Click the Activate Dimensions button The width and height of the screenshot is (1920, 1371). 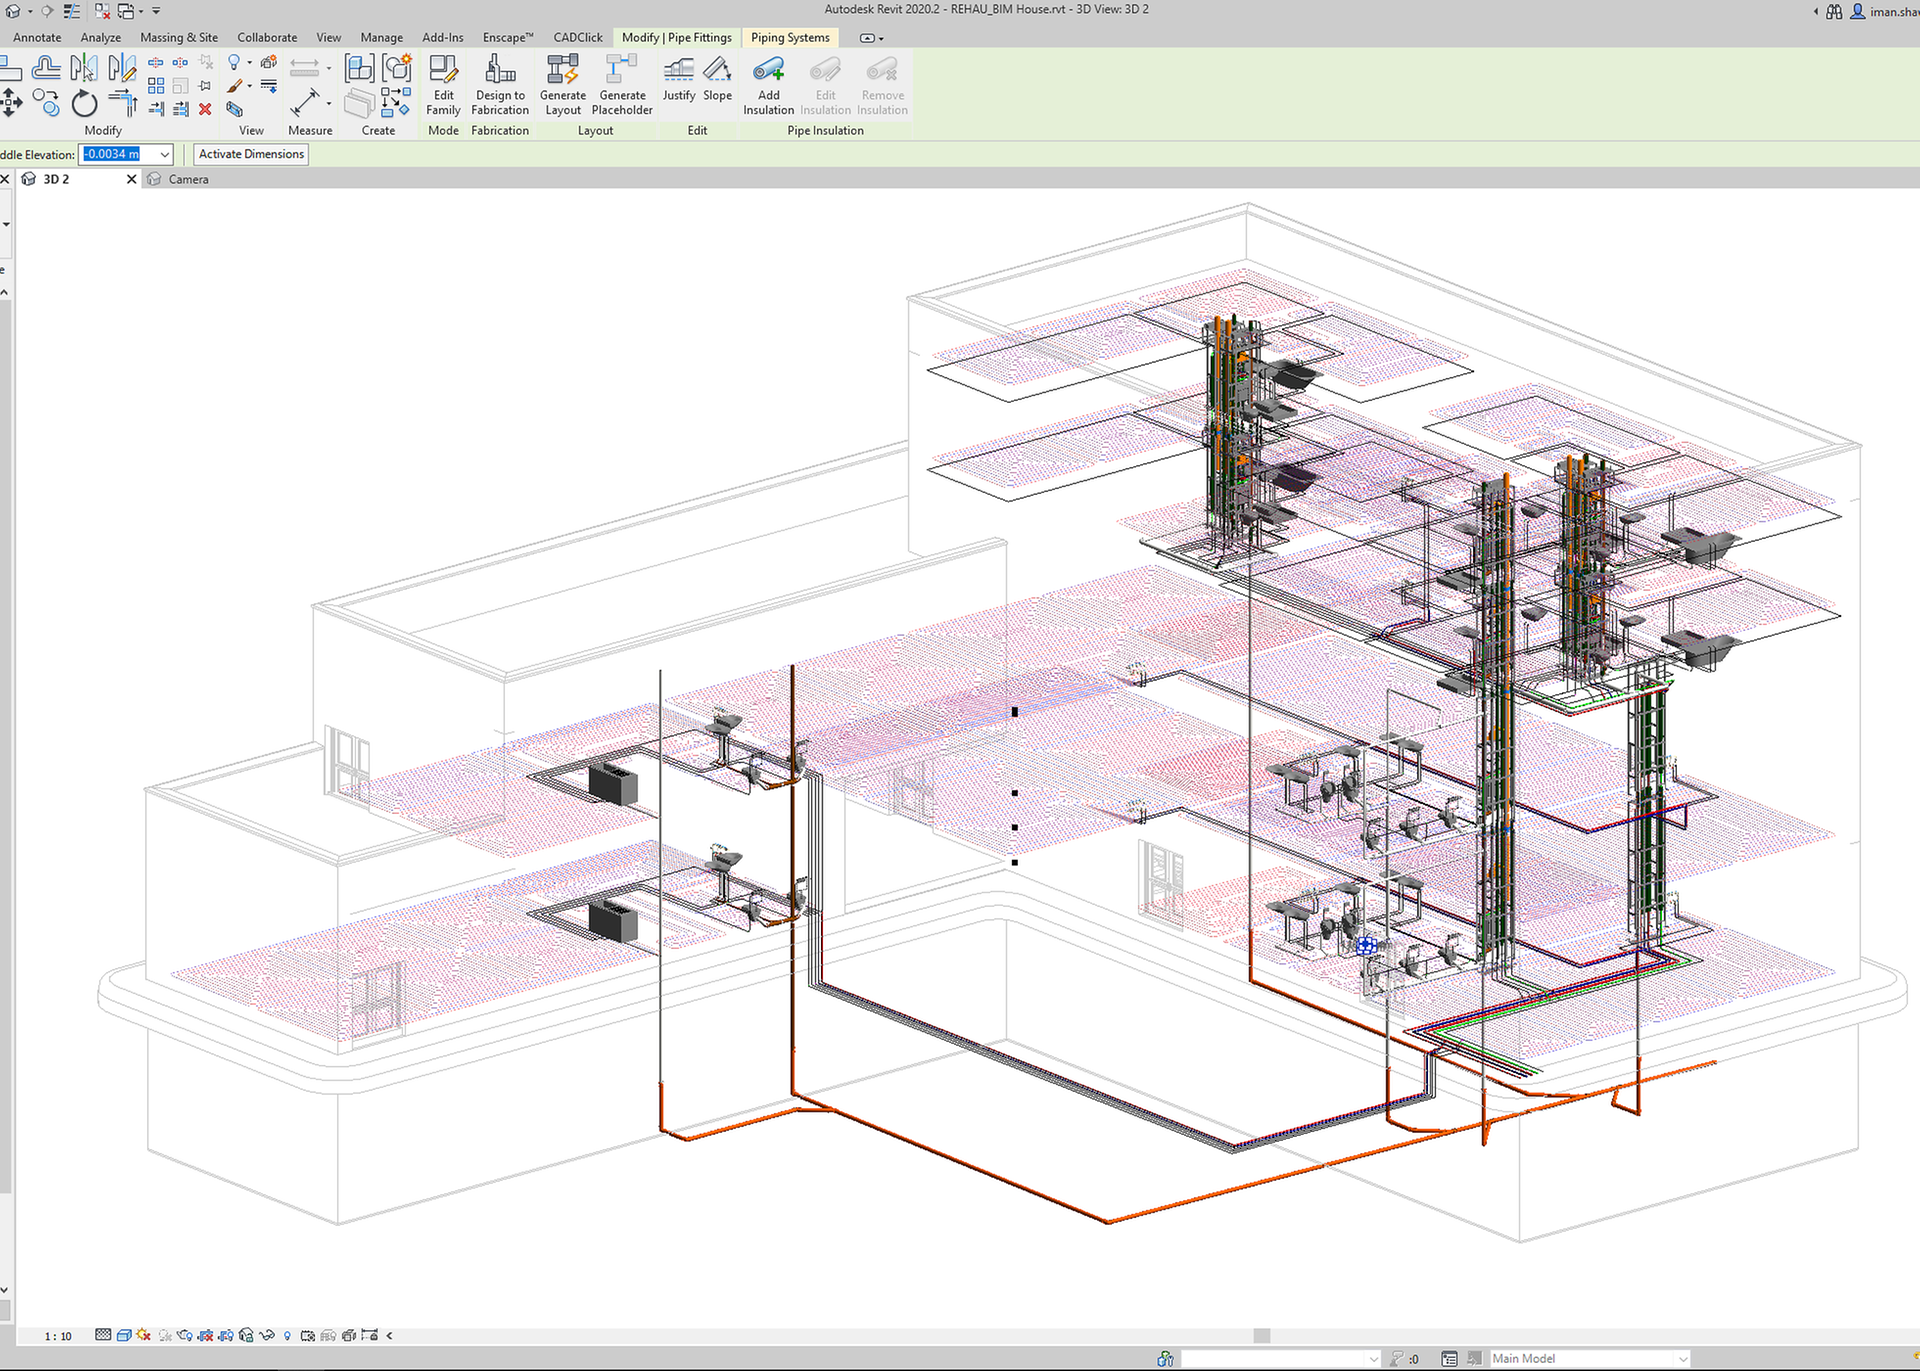[x=250, y=154]
